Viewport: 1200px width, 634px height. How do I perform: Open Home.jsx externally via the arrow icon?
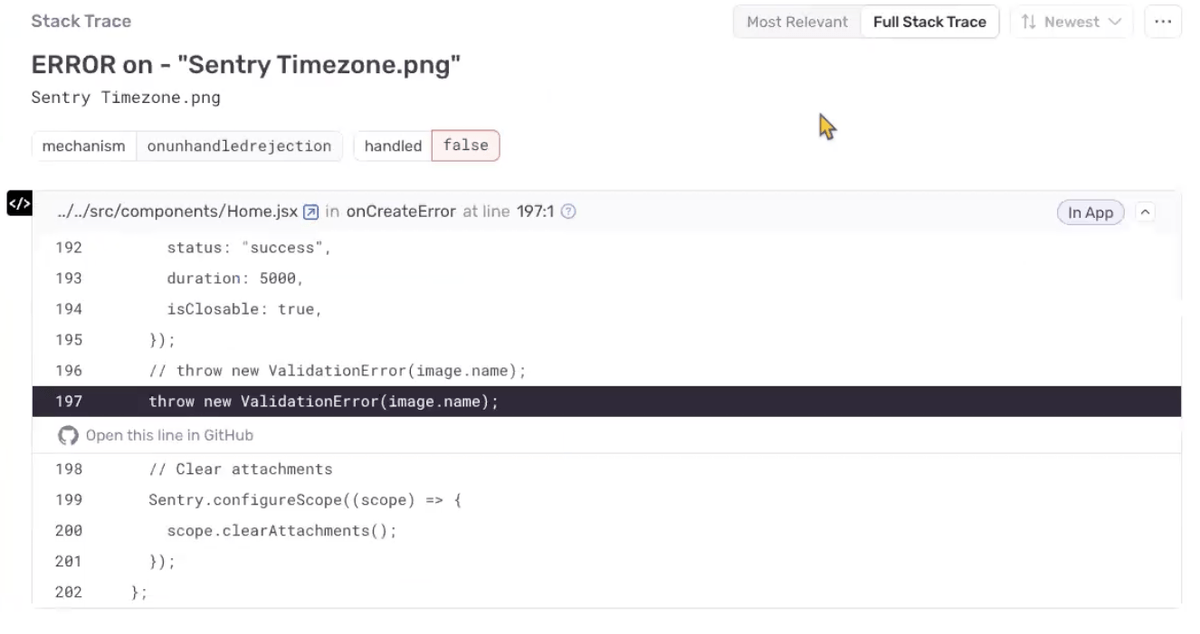pos(310,211)
